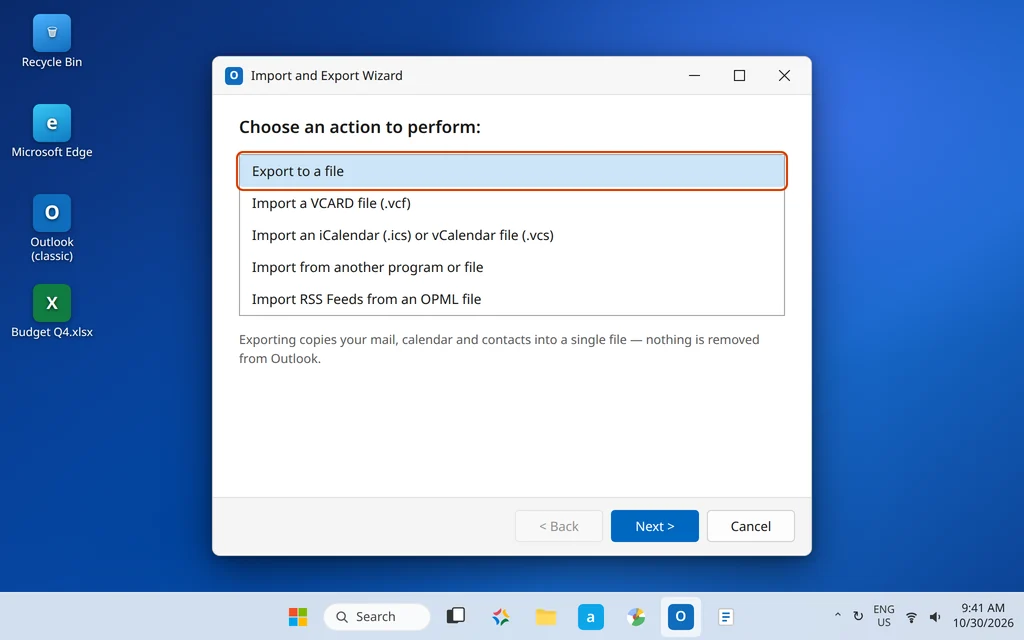Launch the colorful Copilot taskbar icon
1024x640 pixels.
coord(501,616)
